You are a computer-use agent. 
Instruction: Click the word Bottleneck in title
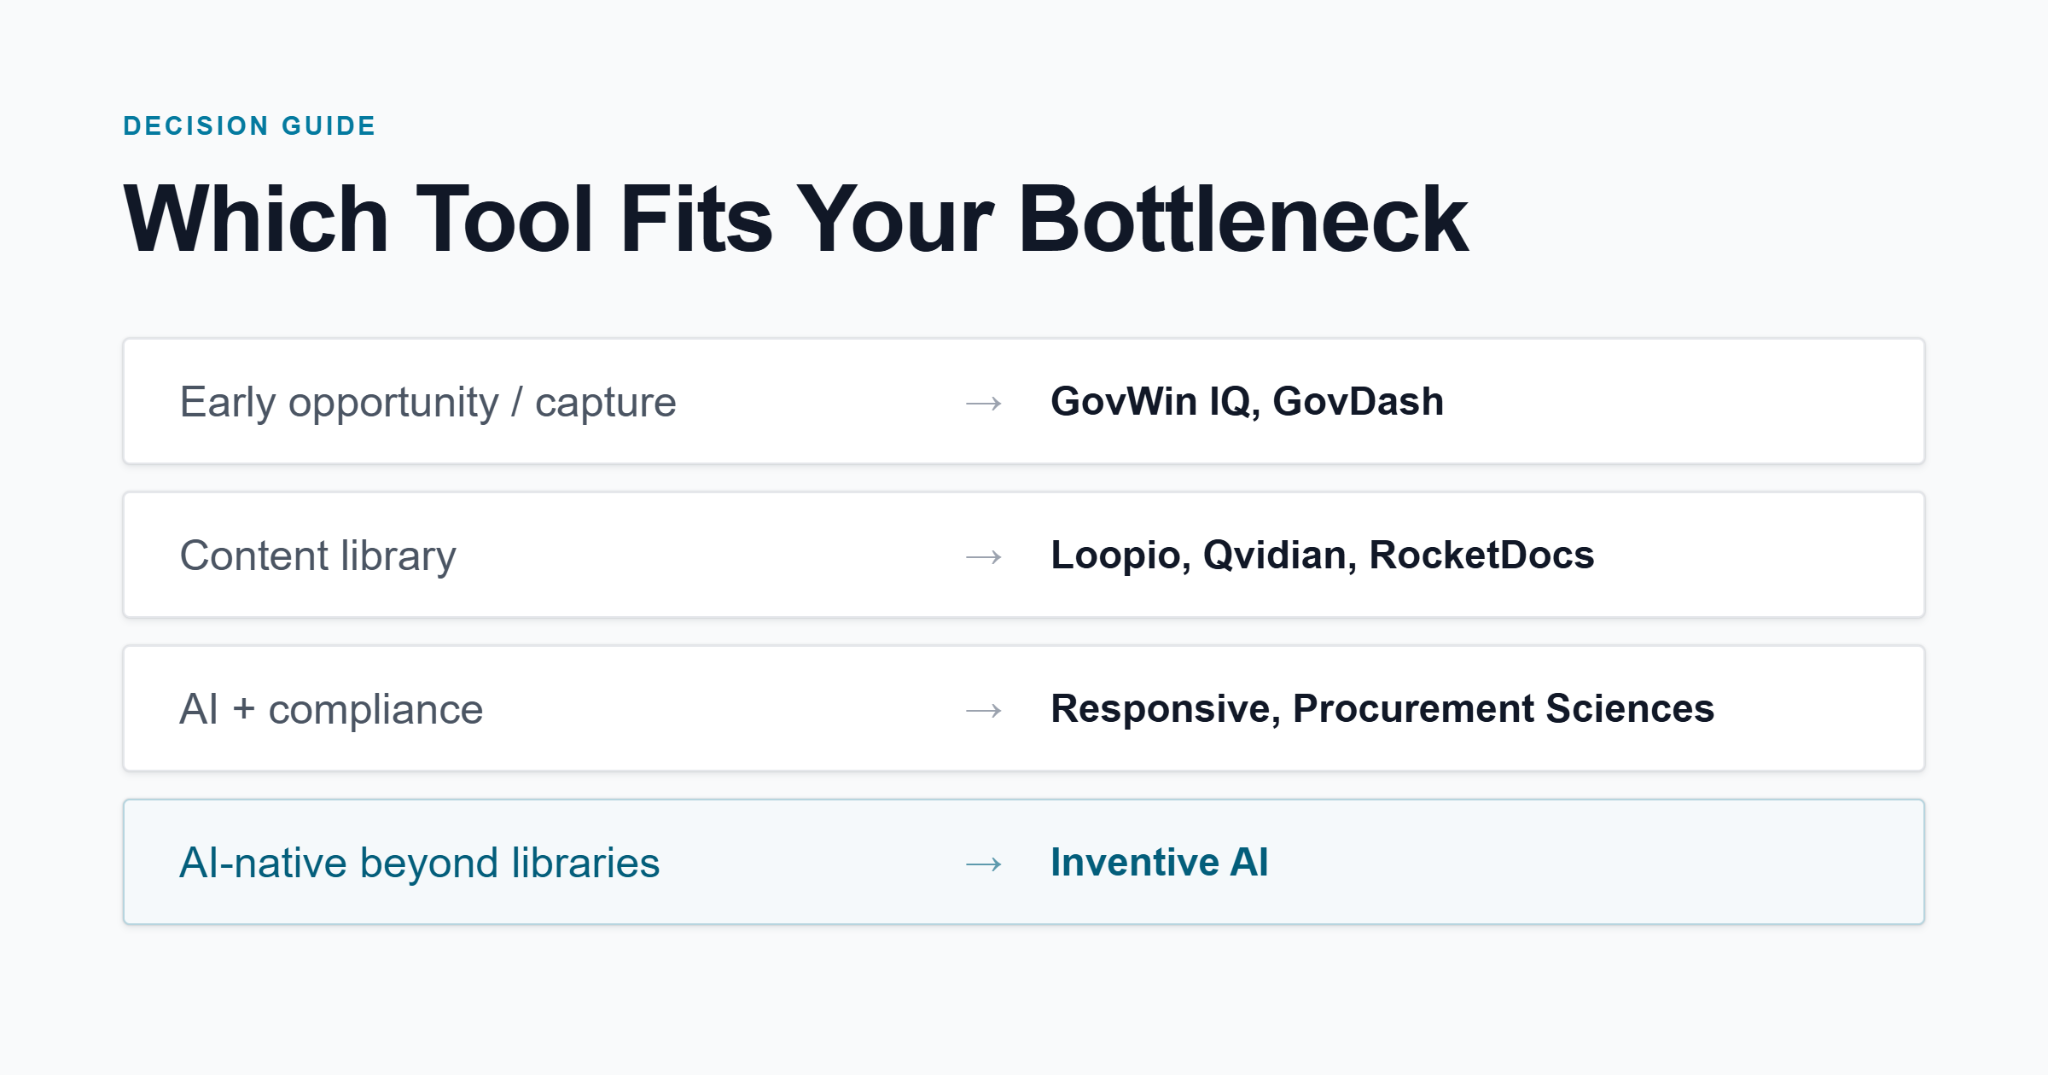point(1243,220)
